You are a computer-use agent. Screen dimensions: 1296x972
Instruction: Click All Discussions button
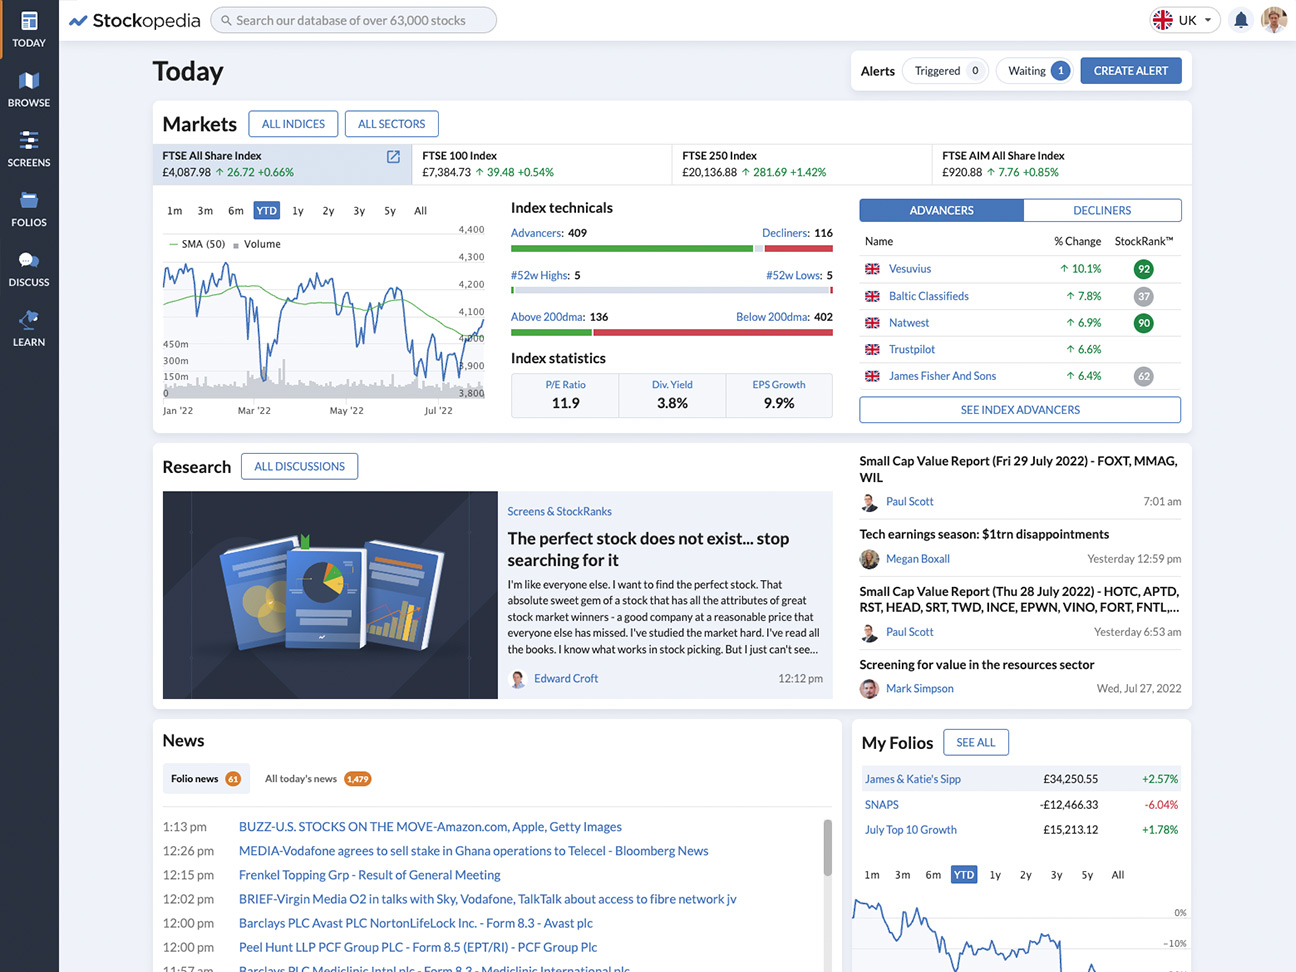tap(299, 467)
